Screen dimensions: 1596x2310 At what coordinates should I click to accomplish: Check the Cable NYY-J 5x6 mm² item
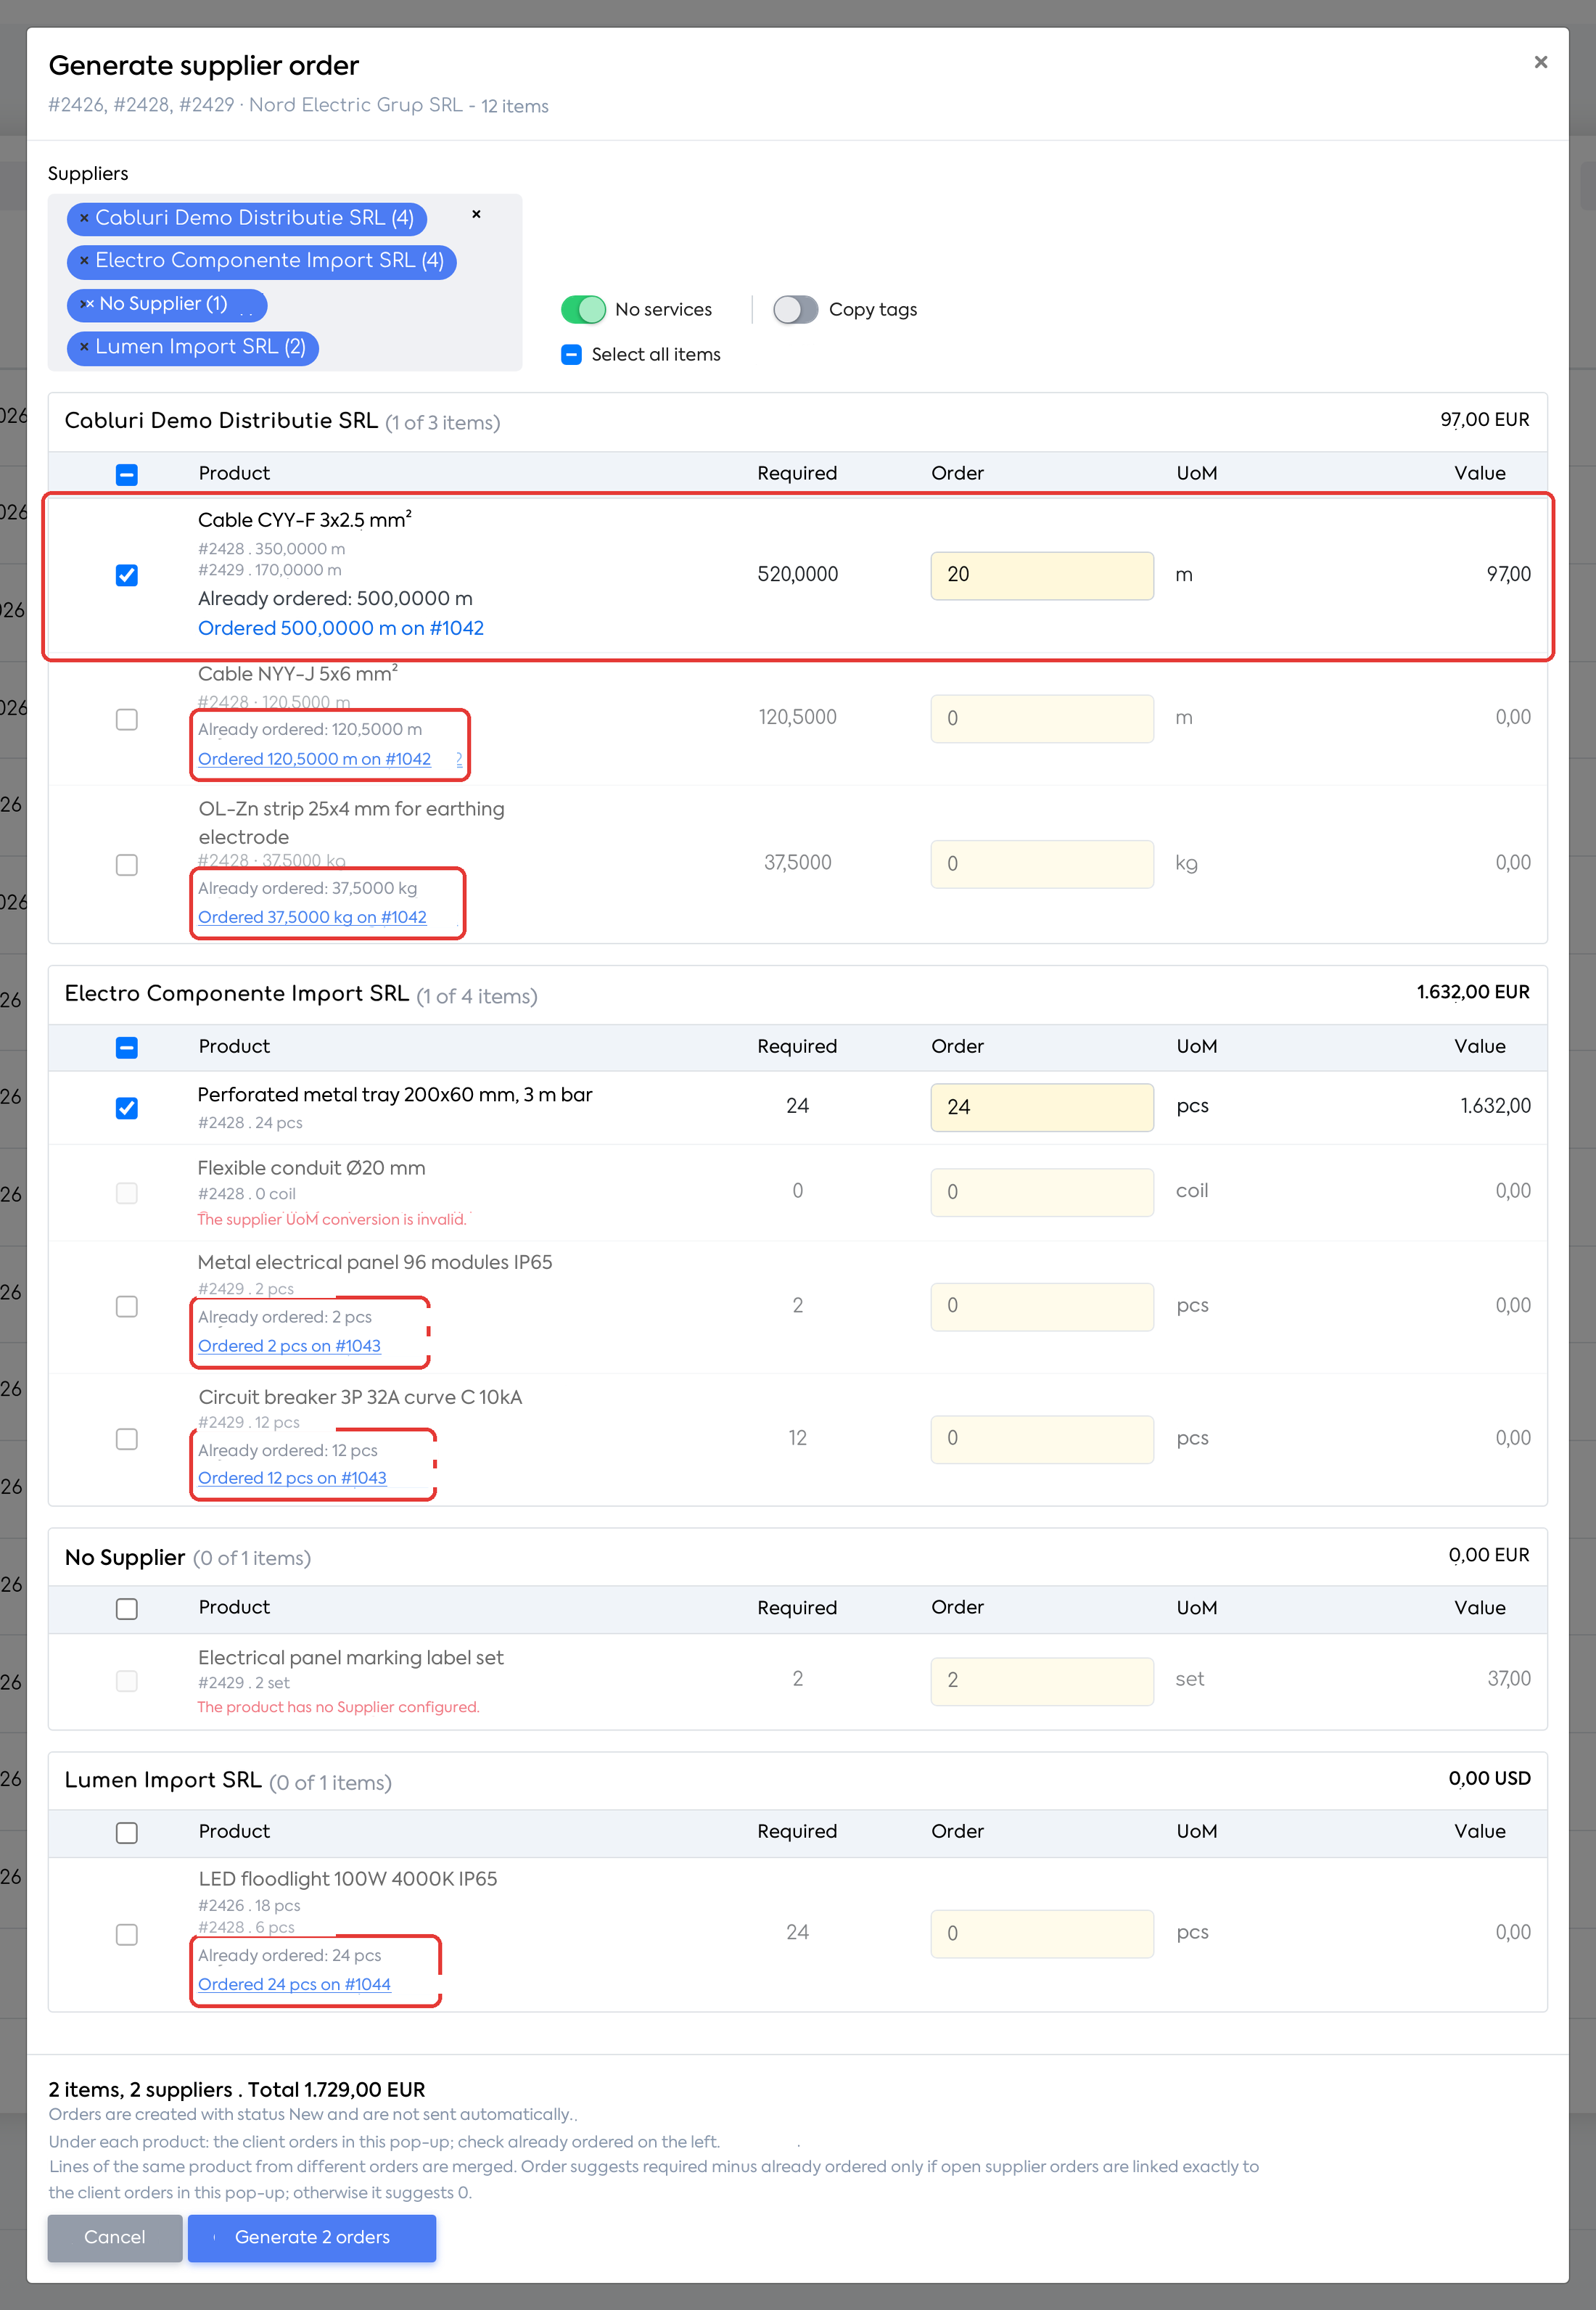tap(127, 719)
